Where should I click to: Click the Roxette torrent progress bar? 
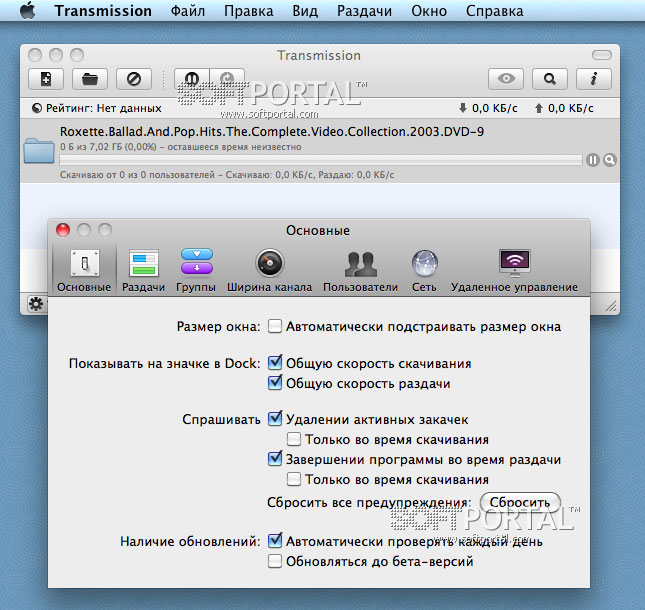click(321, 160)
